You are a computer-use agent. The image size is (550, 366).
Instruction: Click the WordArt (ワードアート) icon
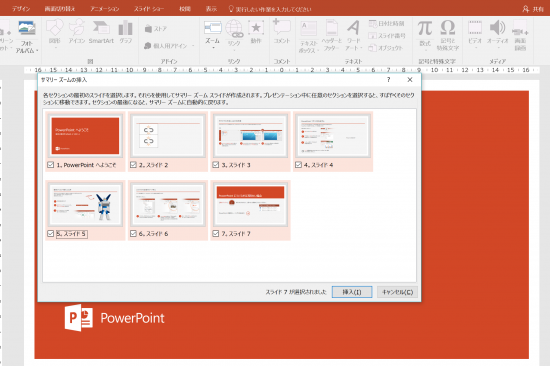(x=353, y=28)
